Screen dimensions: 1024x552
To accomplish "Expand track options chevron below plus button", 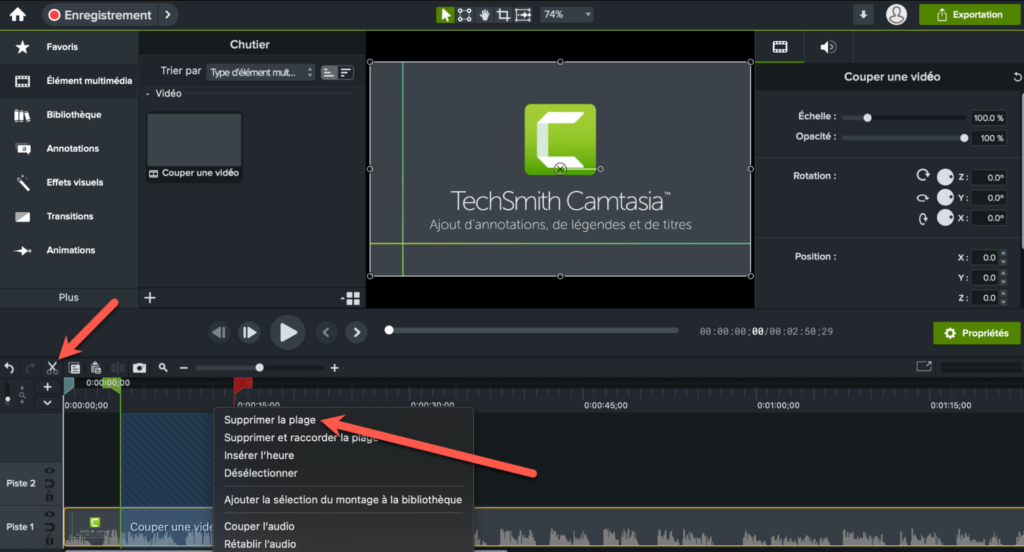I will [47, 403].
